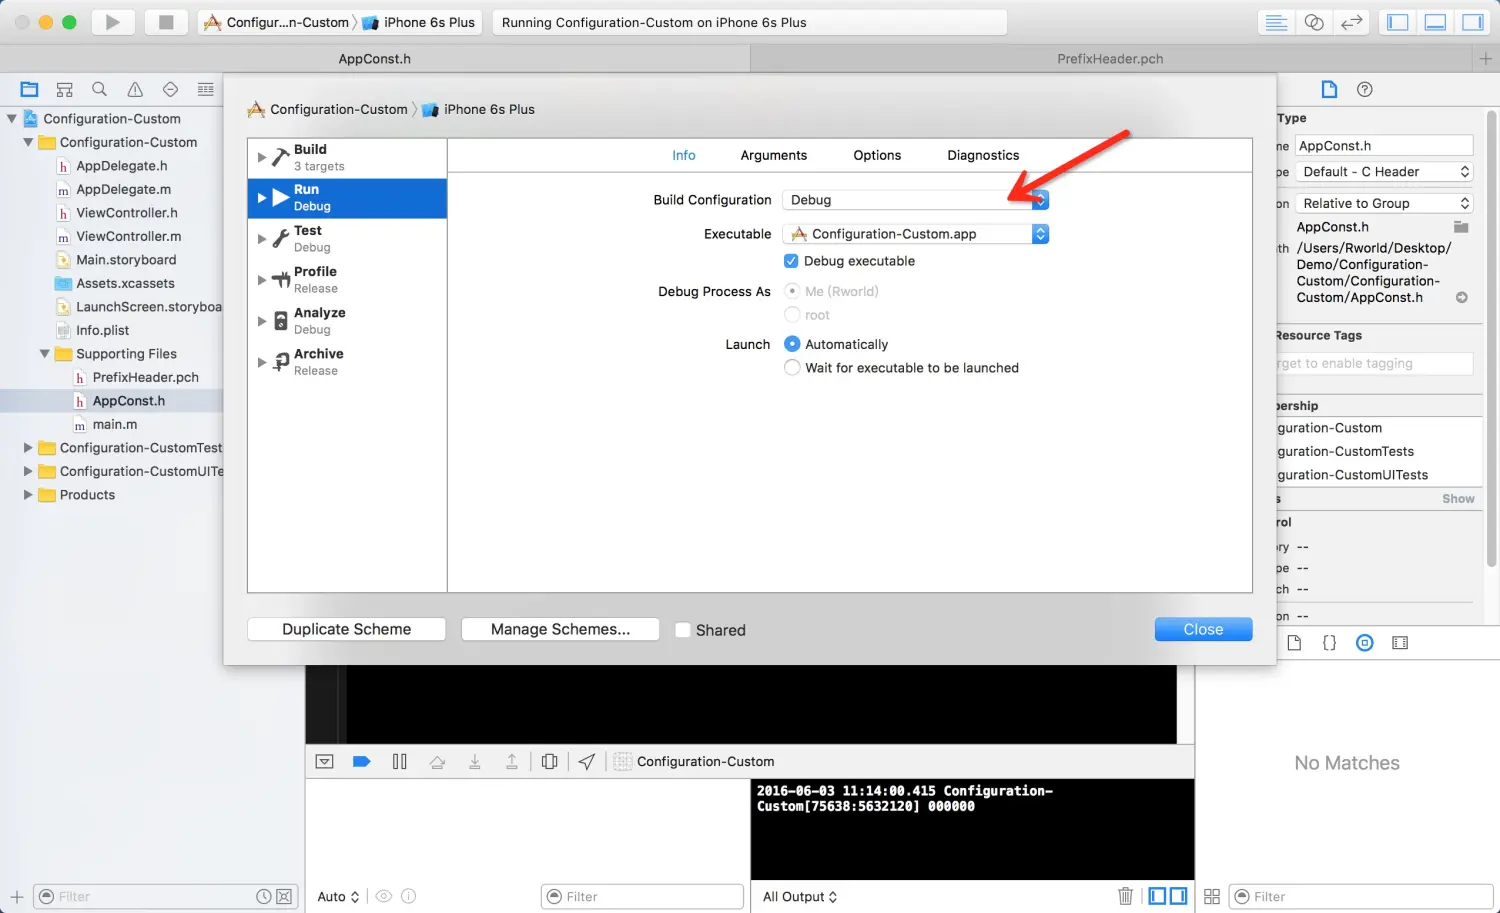Image resolution: width=1500 pixels, height=913 pixels.
Task: Show the Code snippet library
Action: pyautogui.click(x=1329, y=643)
